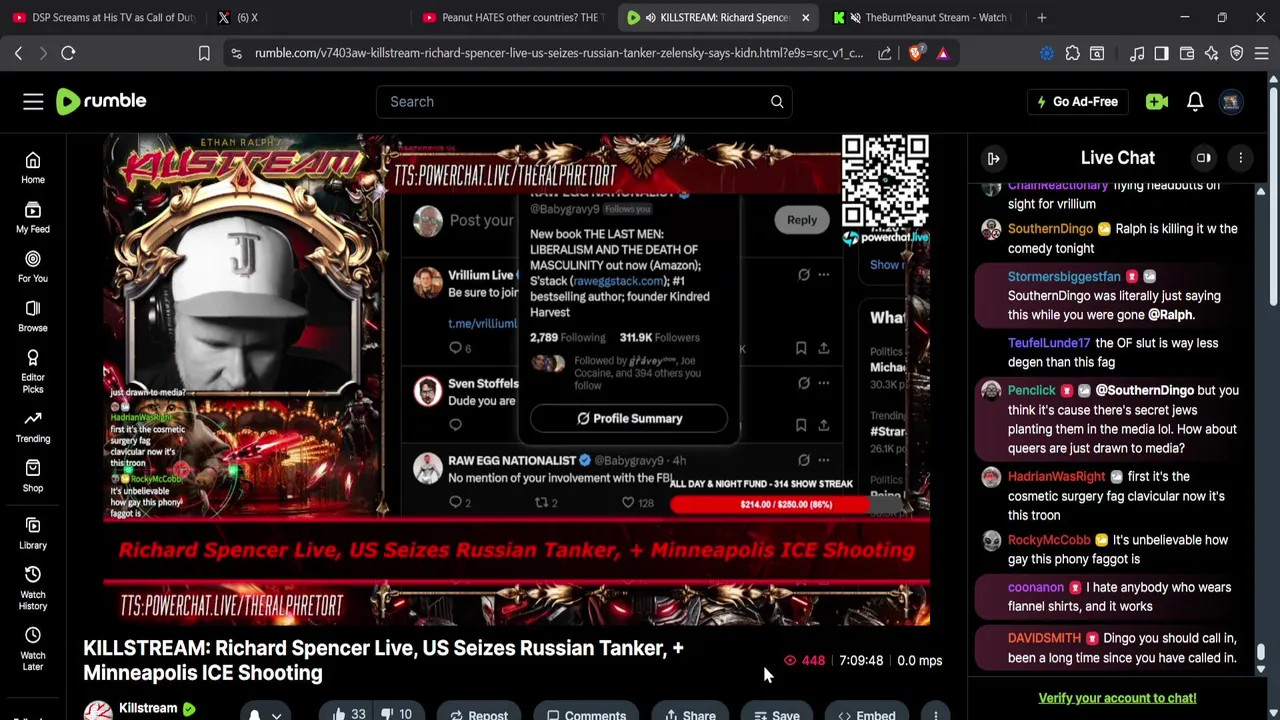Click Verify your account to chat link
The image size is (1280, 720).
click(1117, 698)
